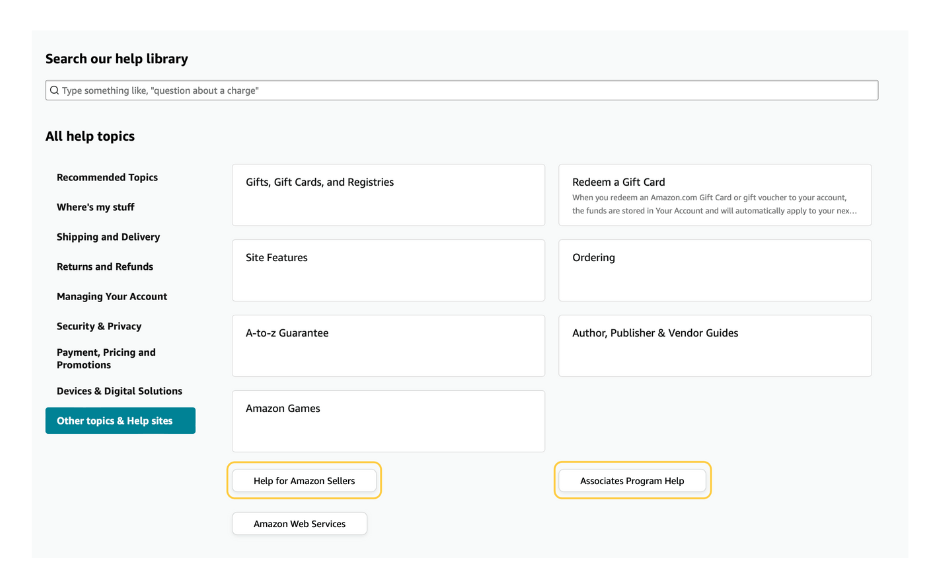Open Author, Publisher & Vendor Guides card

(715, 346)
